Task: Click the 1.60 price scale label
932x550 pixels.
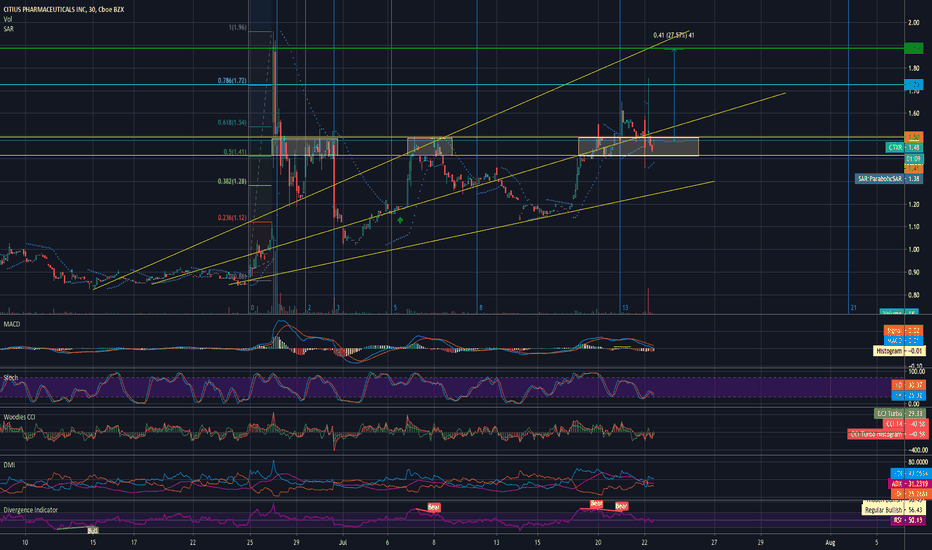Action: [x=913, y=113]
